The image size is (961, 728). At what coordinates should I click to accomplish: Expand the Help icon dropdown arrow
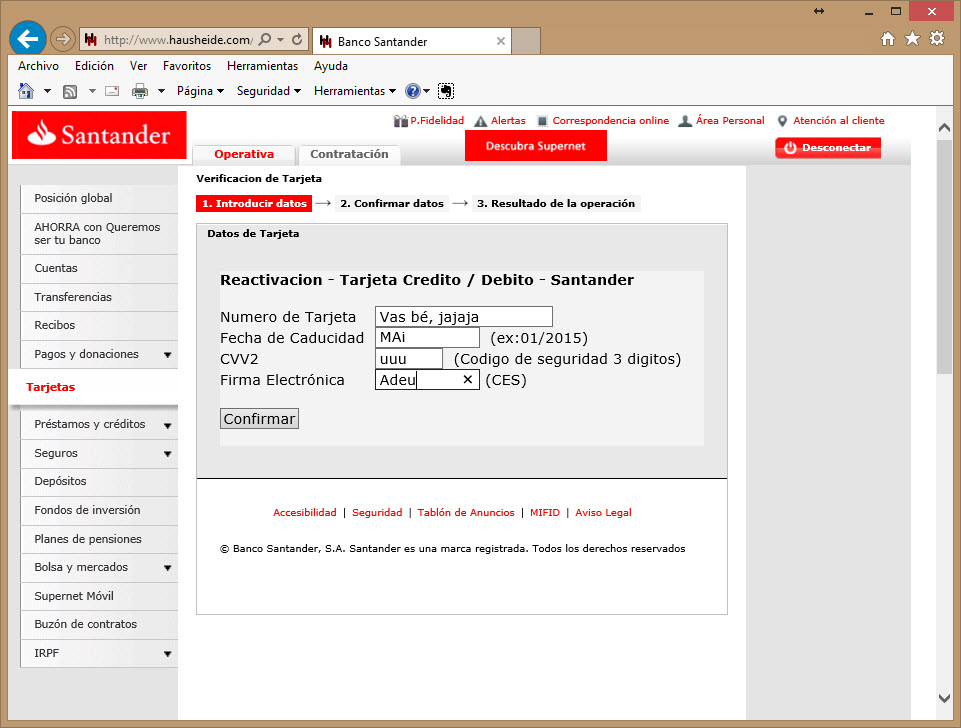coord(427,91)
